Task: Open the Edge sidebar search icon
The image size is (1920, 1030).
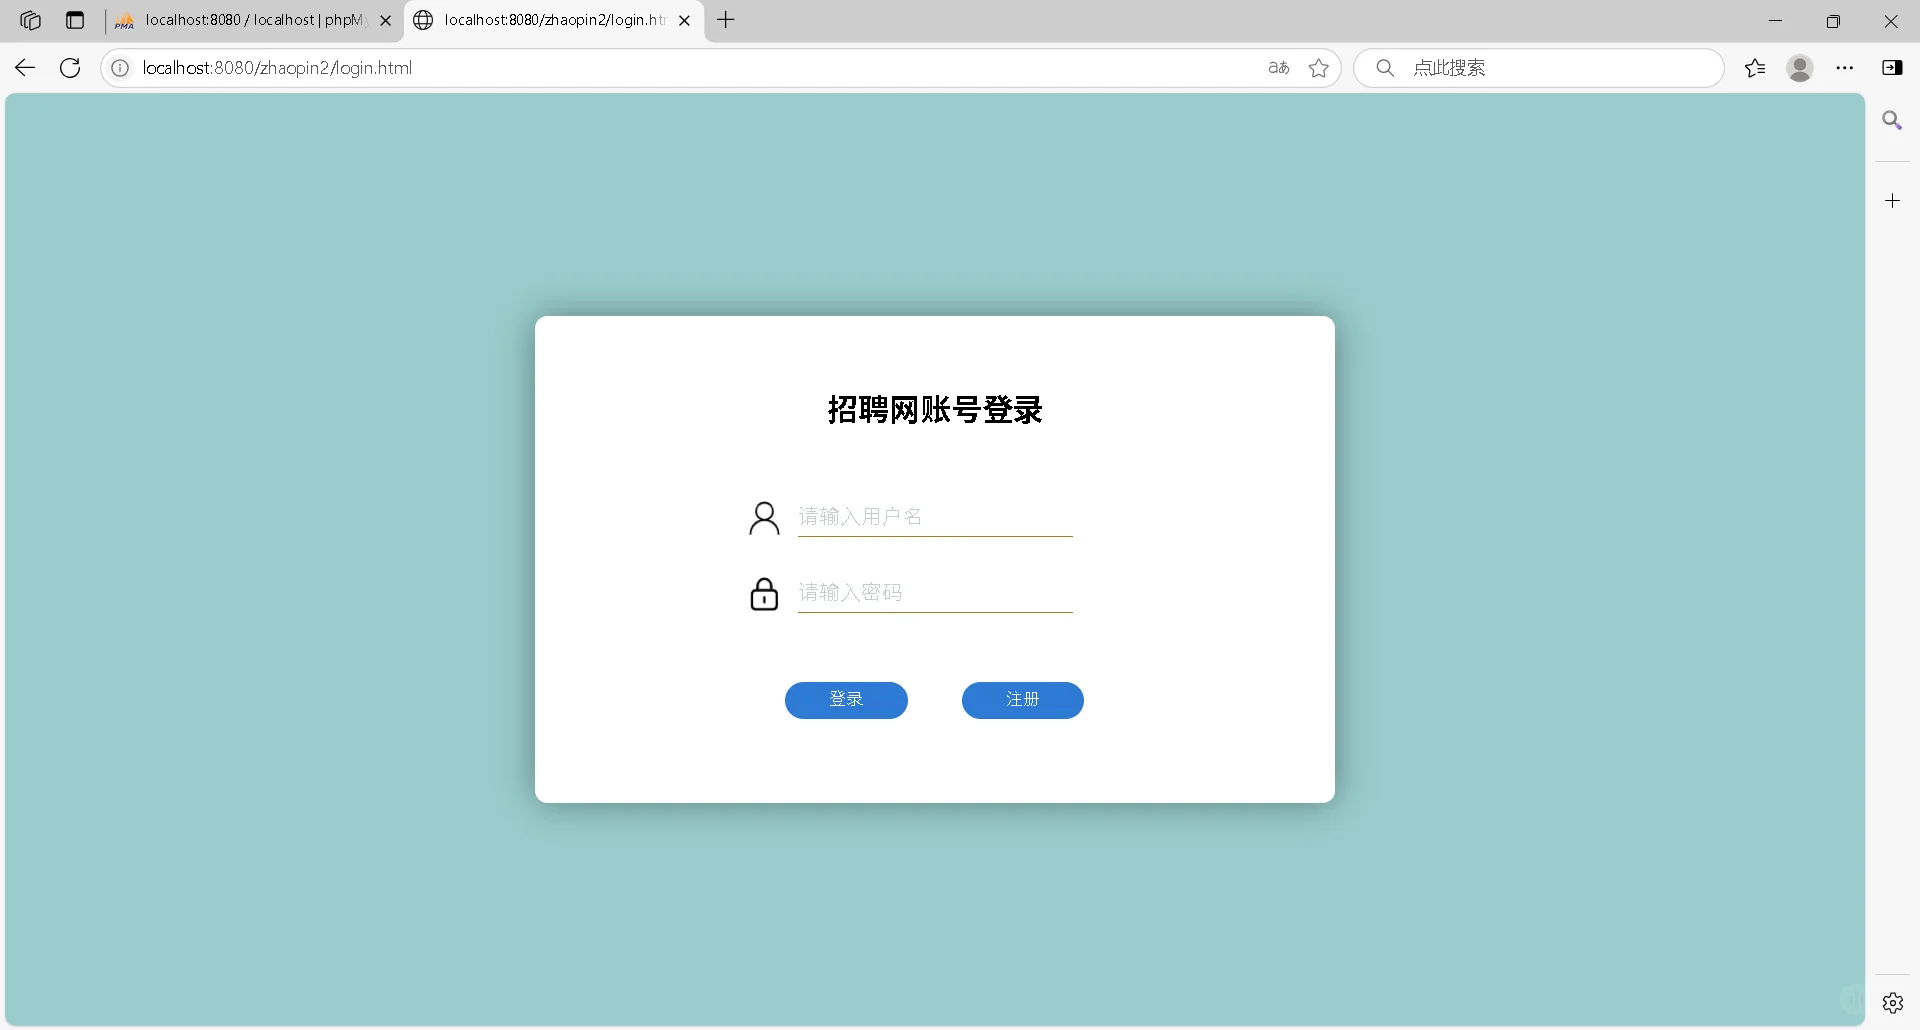Action: pos(1893,119)
